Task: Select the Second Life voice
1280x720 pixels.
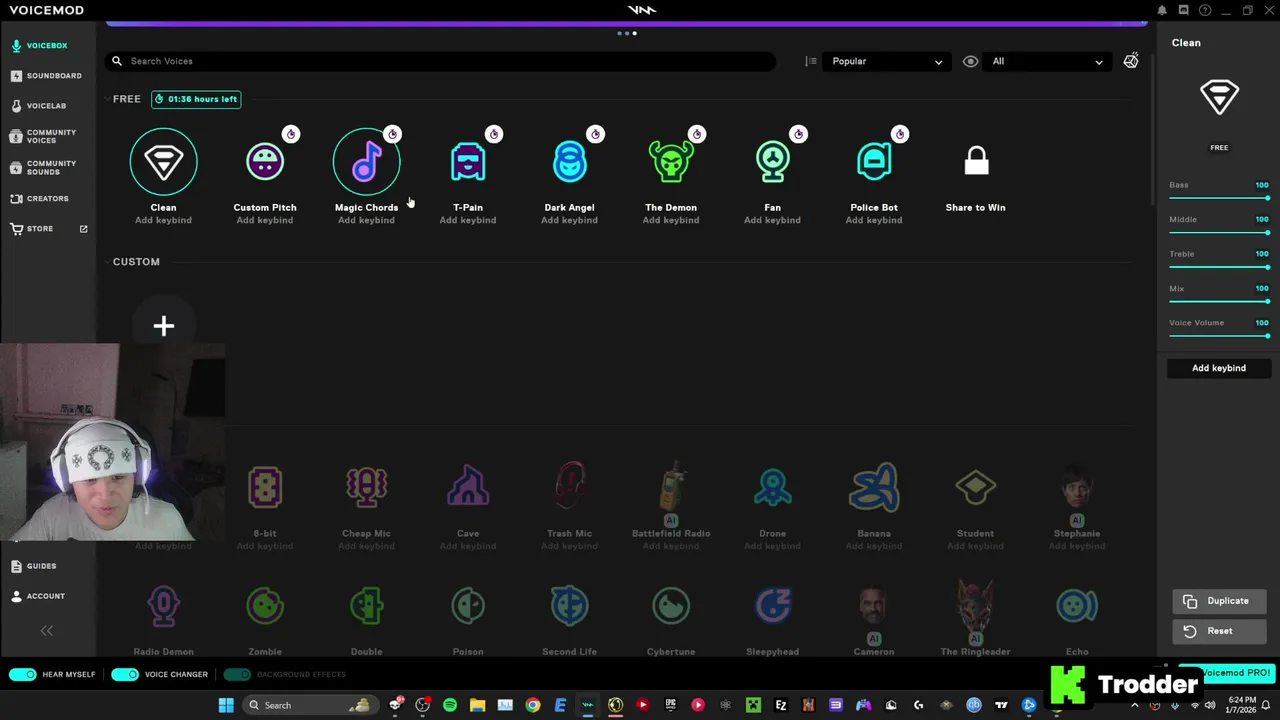Action: click(569, 606)
